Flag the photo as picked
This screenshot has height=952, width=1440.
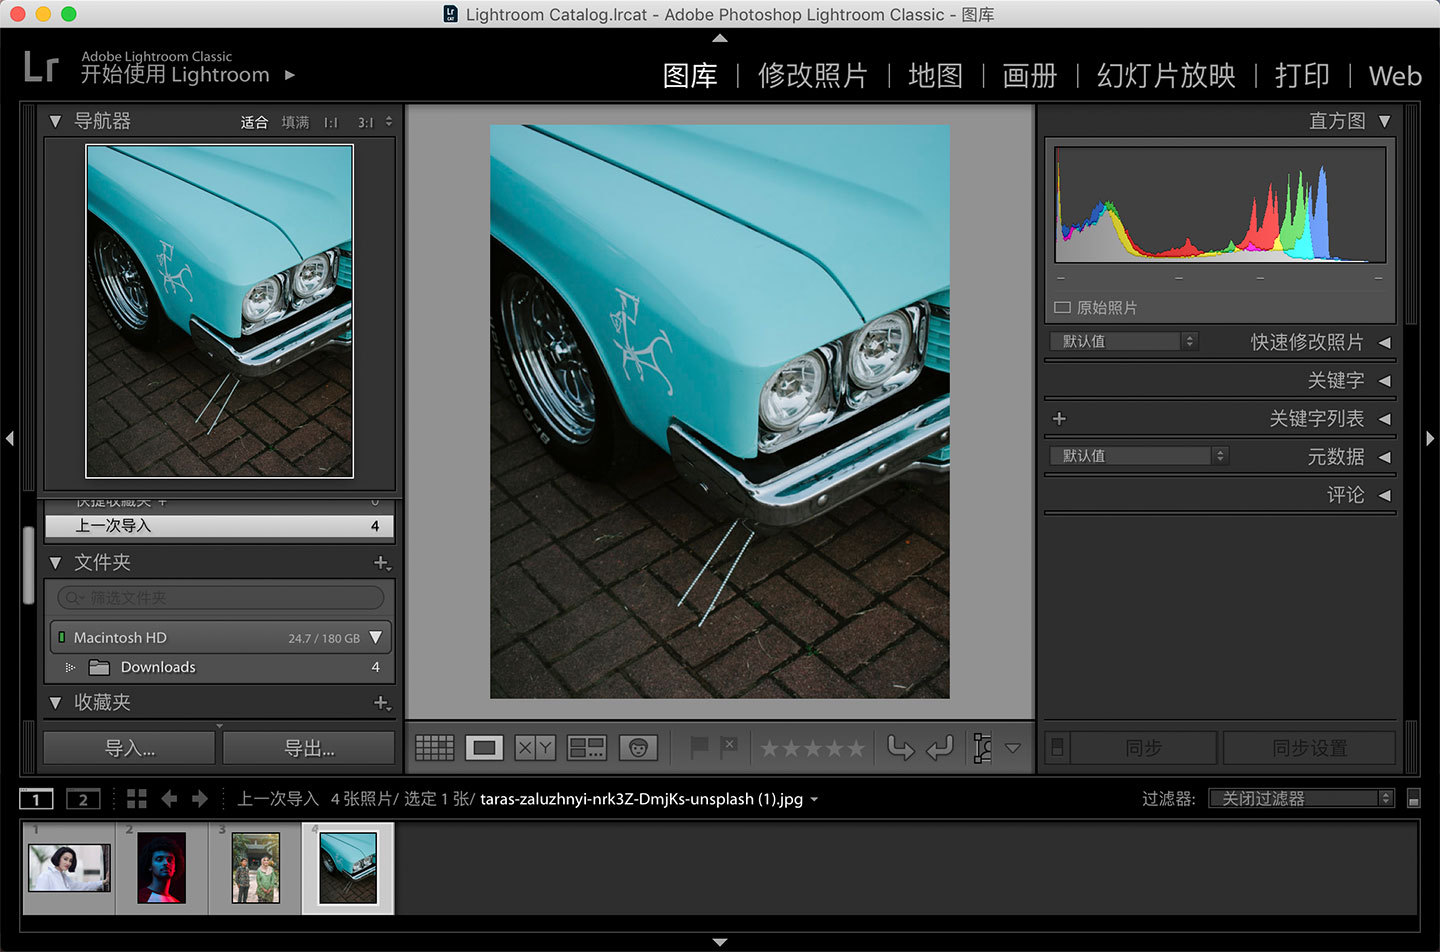(x=699, y=746)
